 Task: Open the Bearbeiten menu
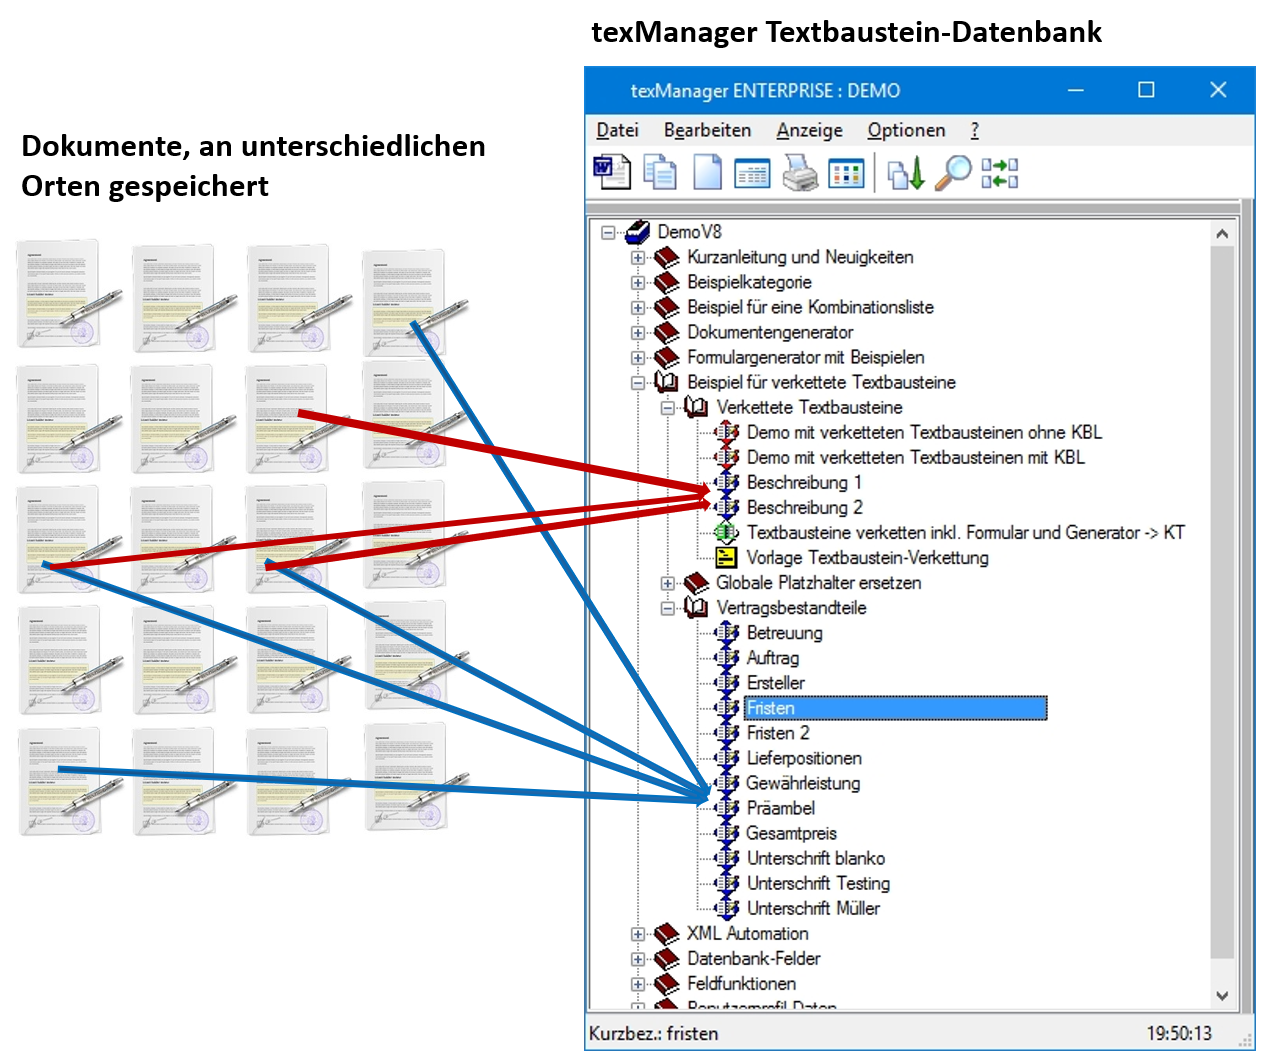tap(707, 130)
